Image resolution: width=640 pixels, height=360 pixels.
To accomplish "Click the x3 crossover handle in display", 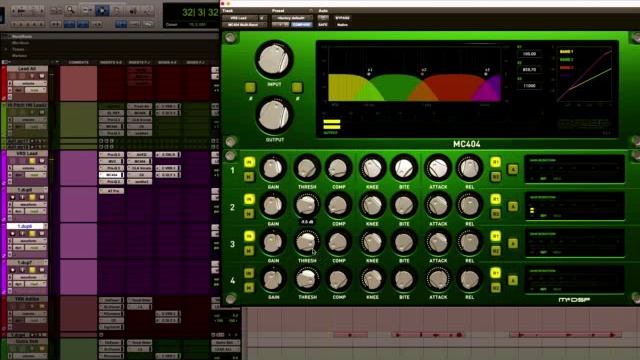I will click(x=486, y=74).
